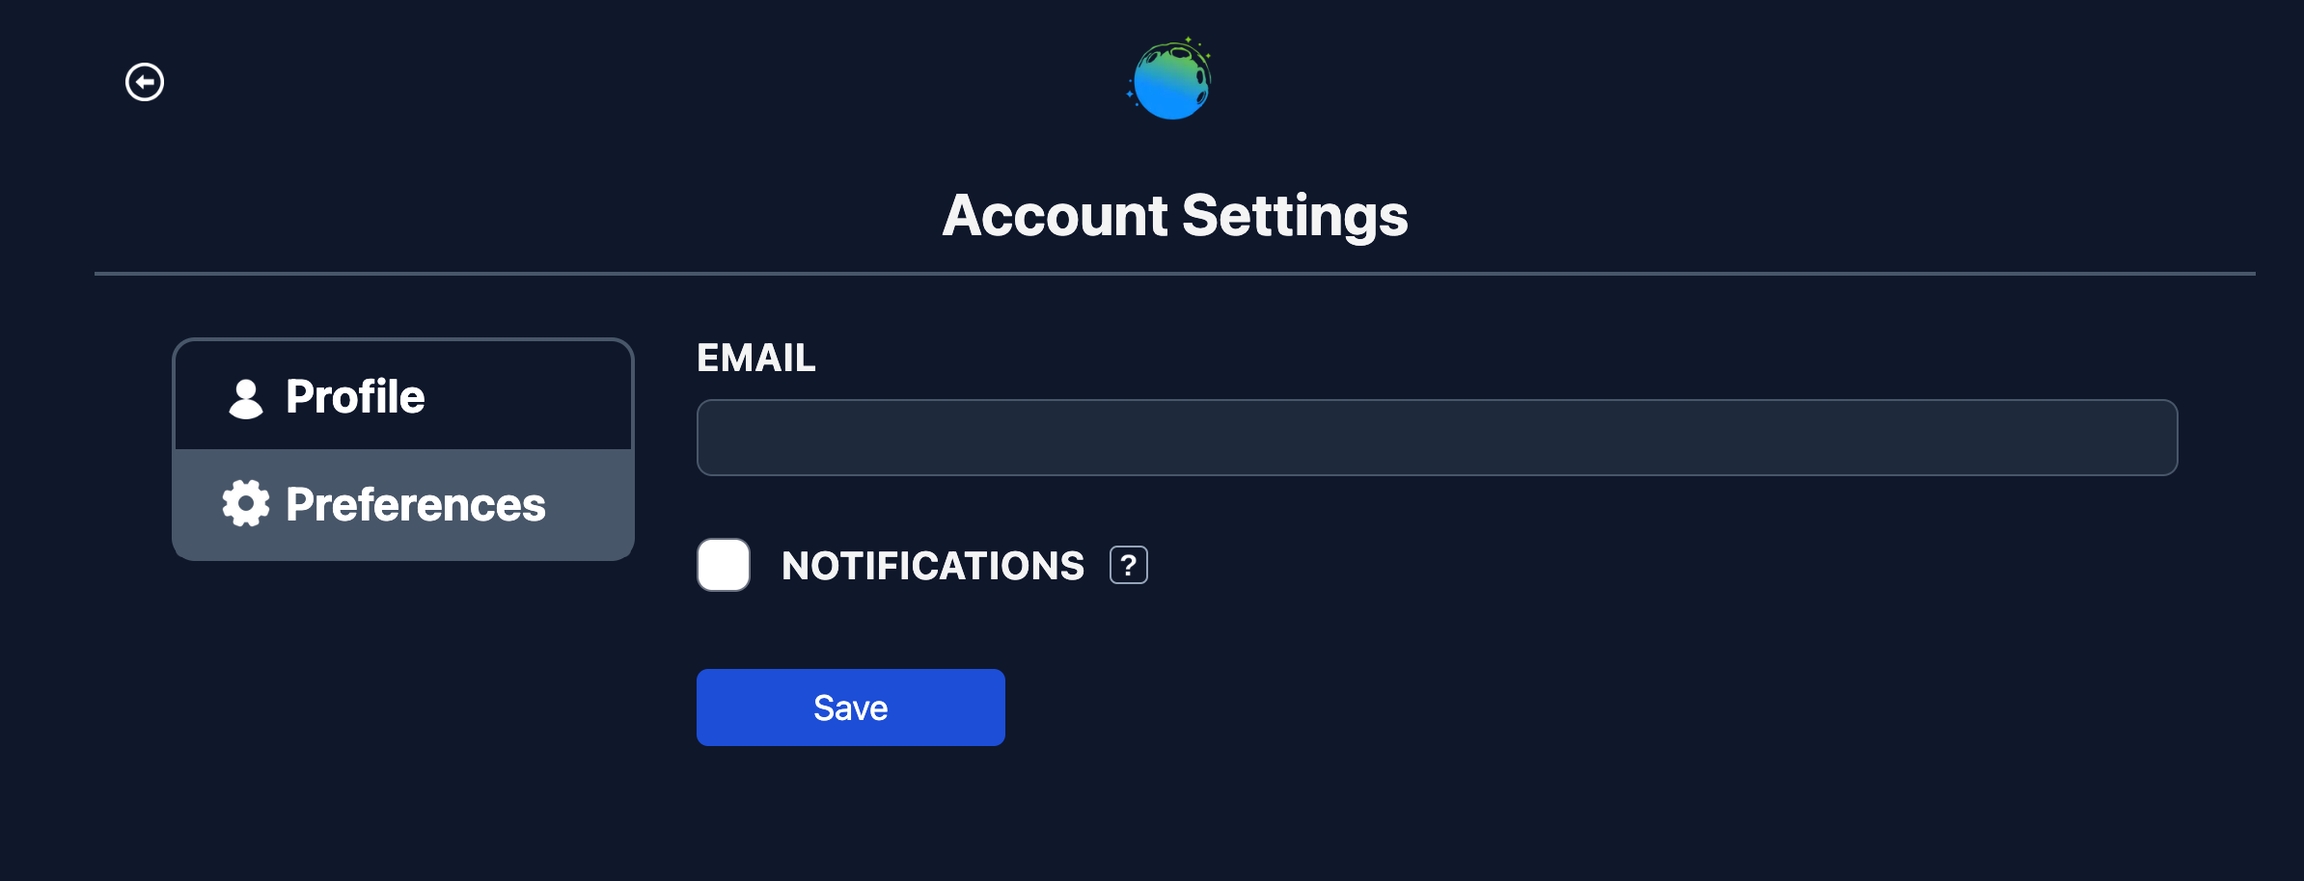Click the Account Settings heading
Viewport: 2304px width, 881px height.
[1174, 215]
